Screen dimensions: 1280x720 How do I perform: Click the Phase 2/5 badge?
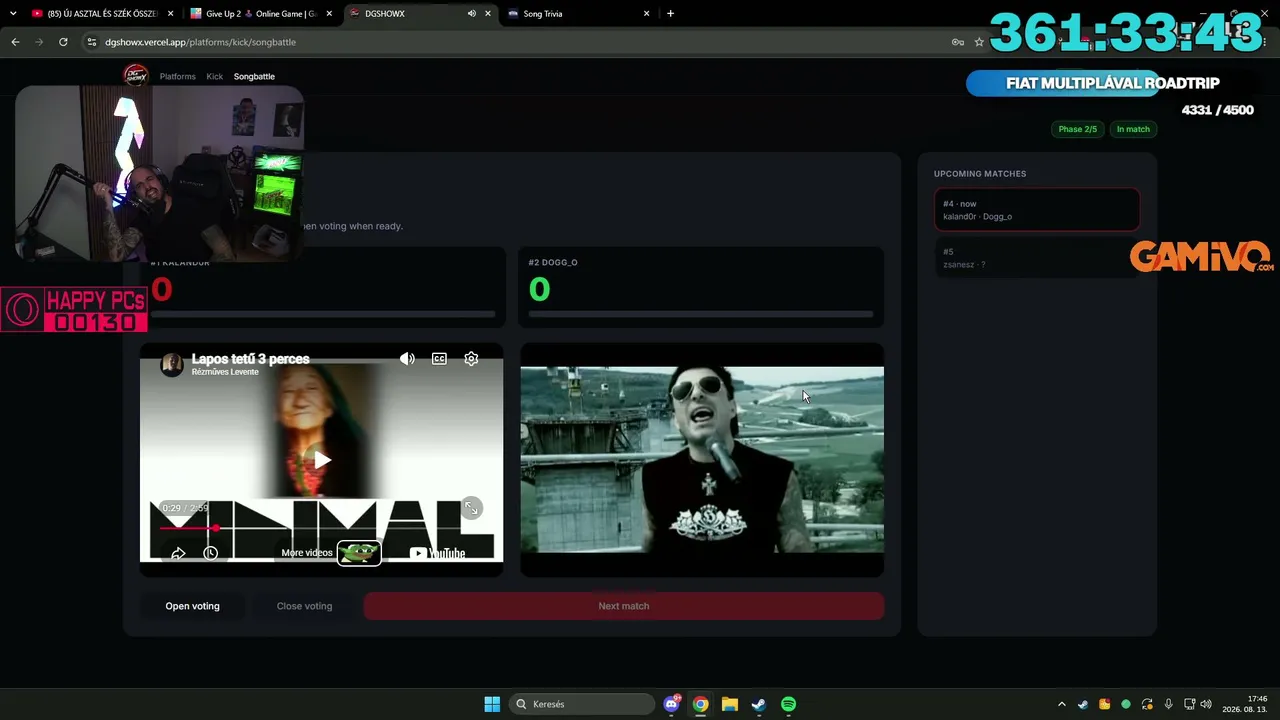[x=1077, y=129]
